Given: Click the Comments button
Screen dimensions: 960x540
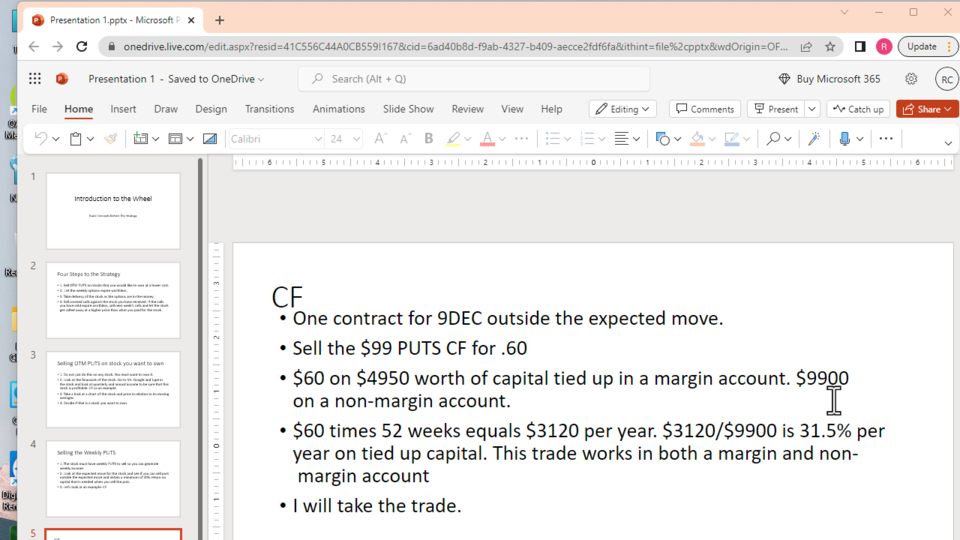Looking at the screenshot, I should click(x=705, y=109).
